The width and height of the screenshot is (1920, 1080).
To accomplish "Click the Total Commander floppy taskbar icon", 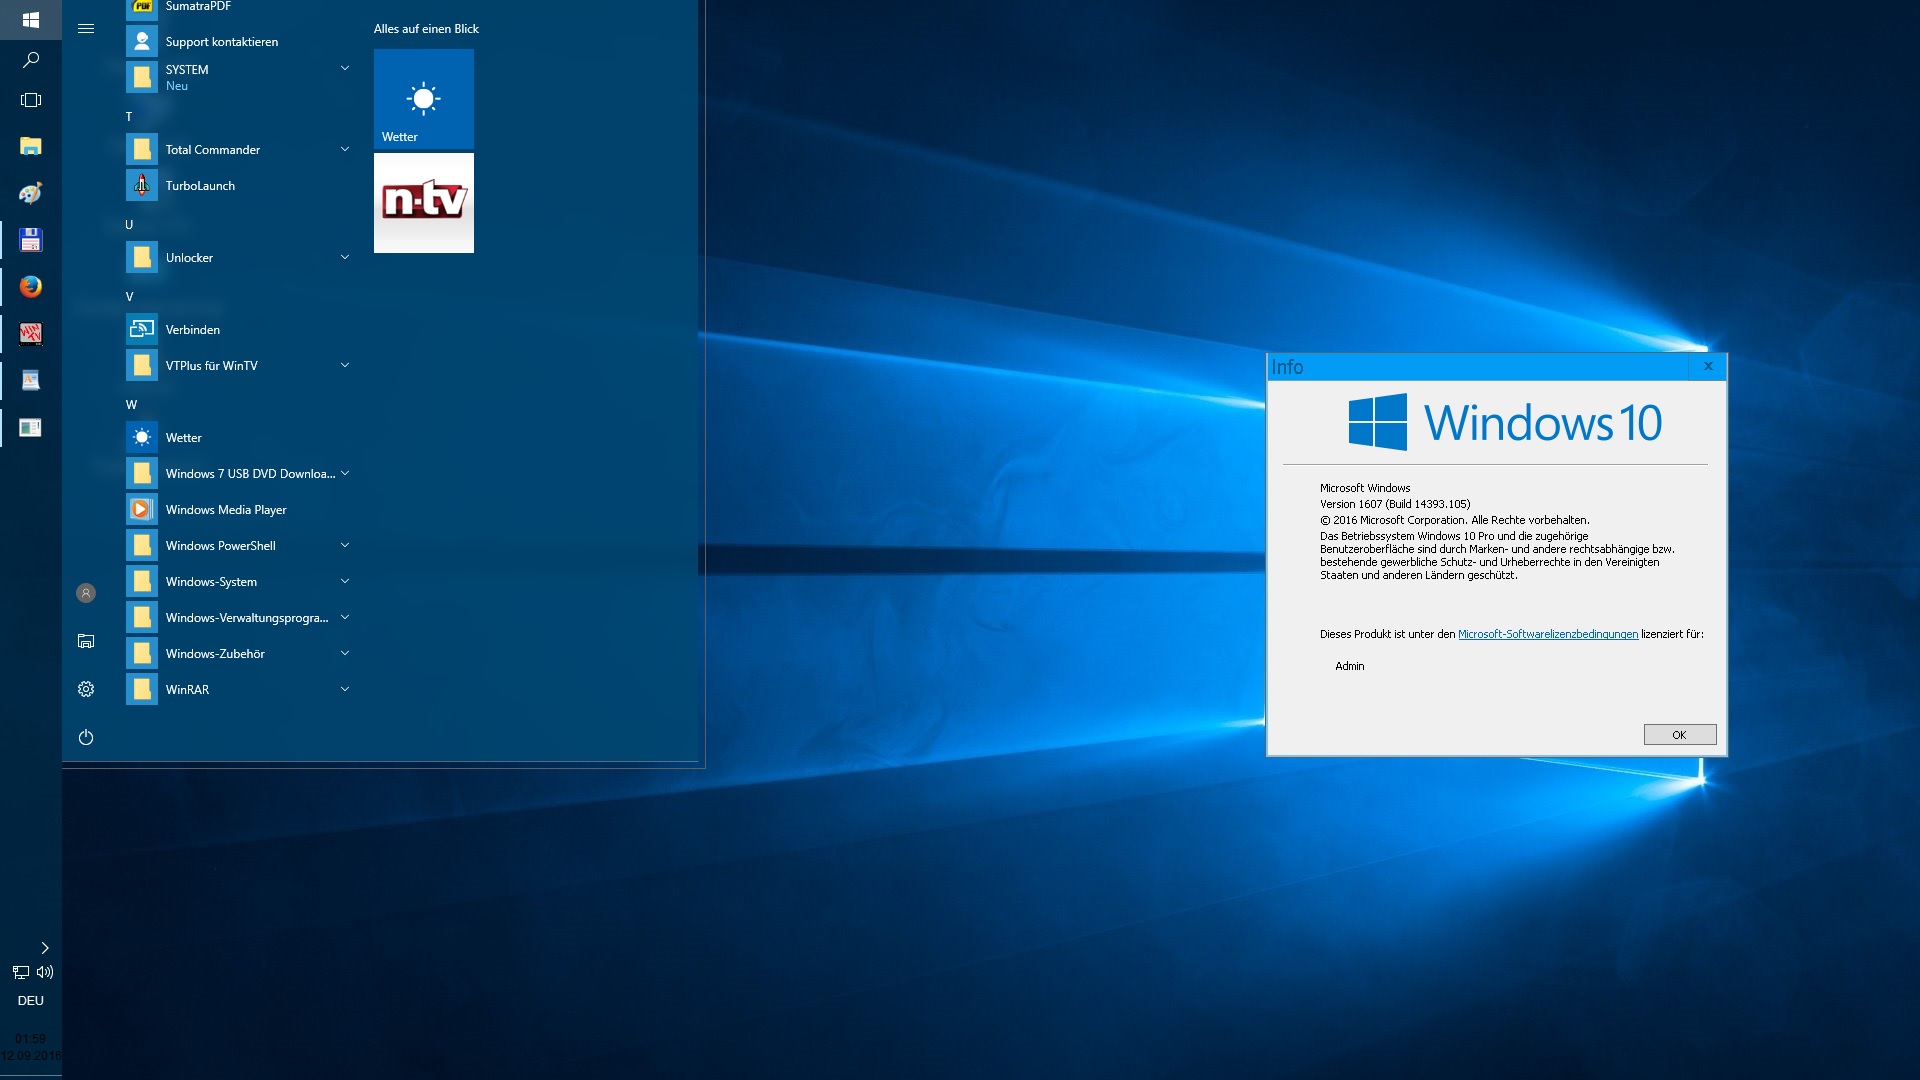I will [30, 240].
